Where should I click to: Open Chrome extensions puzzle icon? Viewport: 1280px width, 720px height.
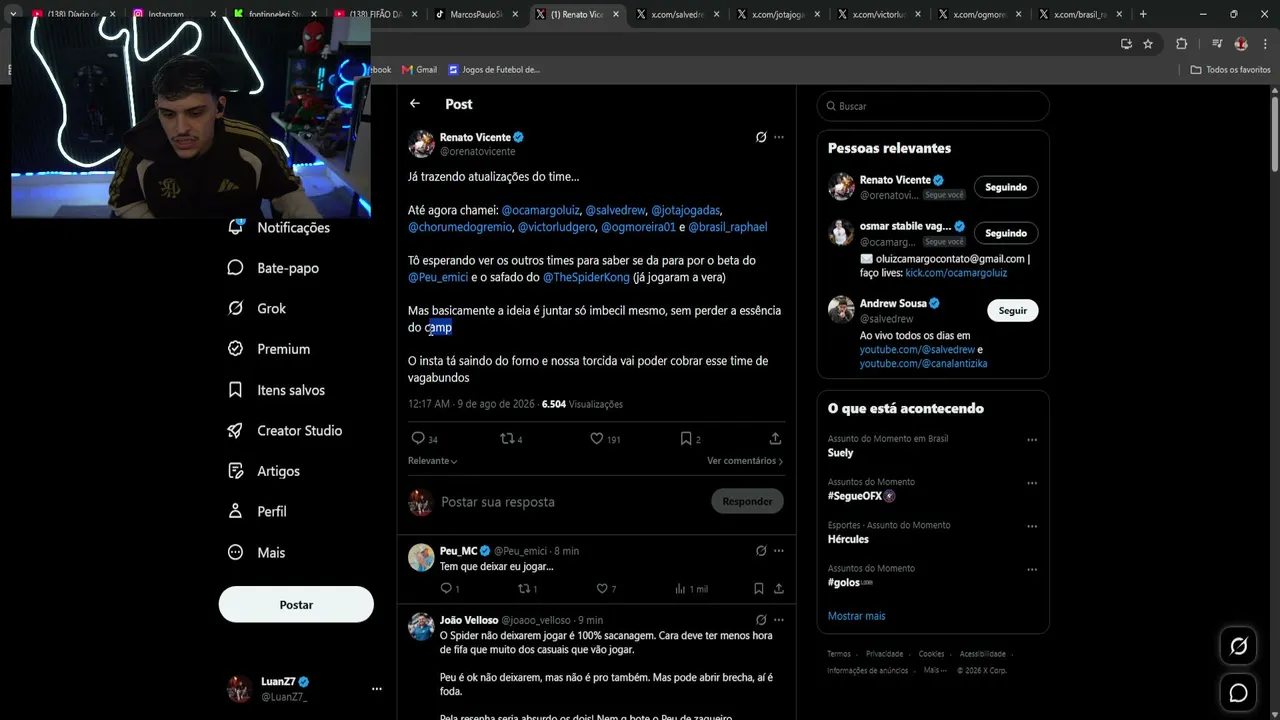pos(1181,44)
